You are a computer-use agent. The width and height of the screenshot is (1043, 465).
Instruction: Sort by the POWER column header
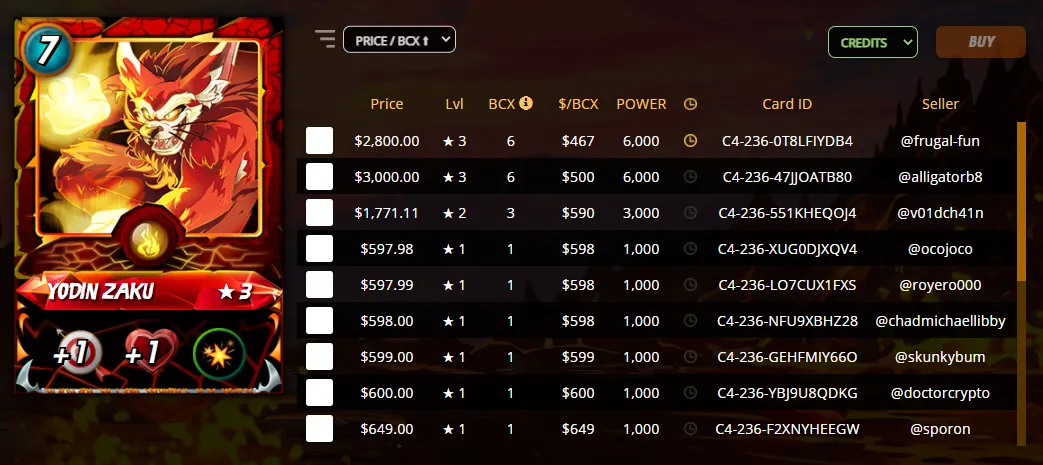(641, 104)
